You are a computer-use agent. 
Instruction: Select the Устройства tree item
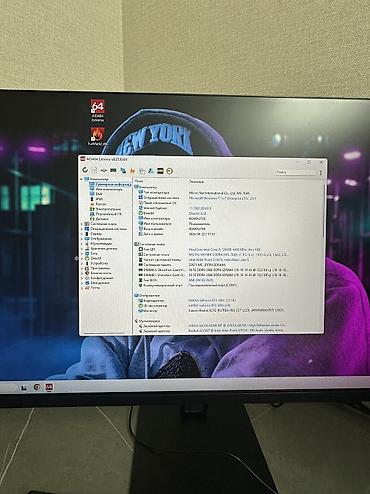96,263
